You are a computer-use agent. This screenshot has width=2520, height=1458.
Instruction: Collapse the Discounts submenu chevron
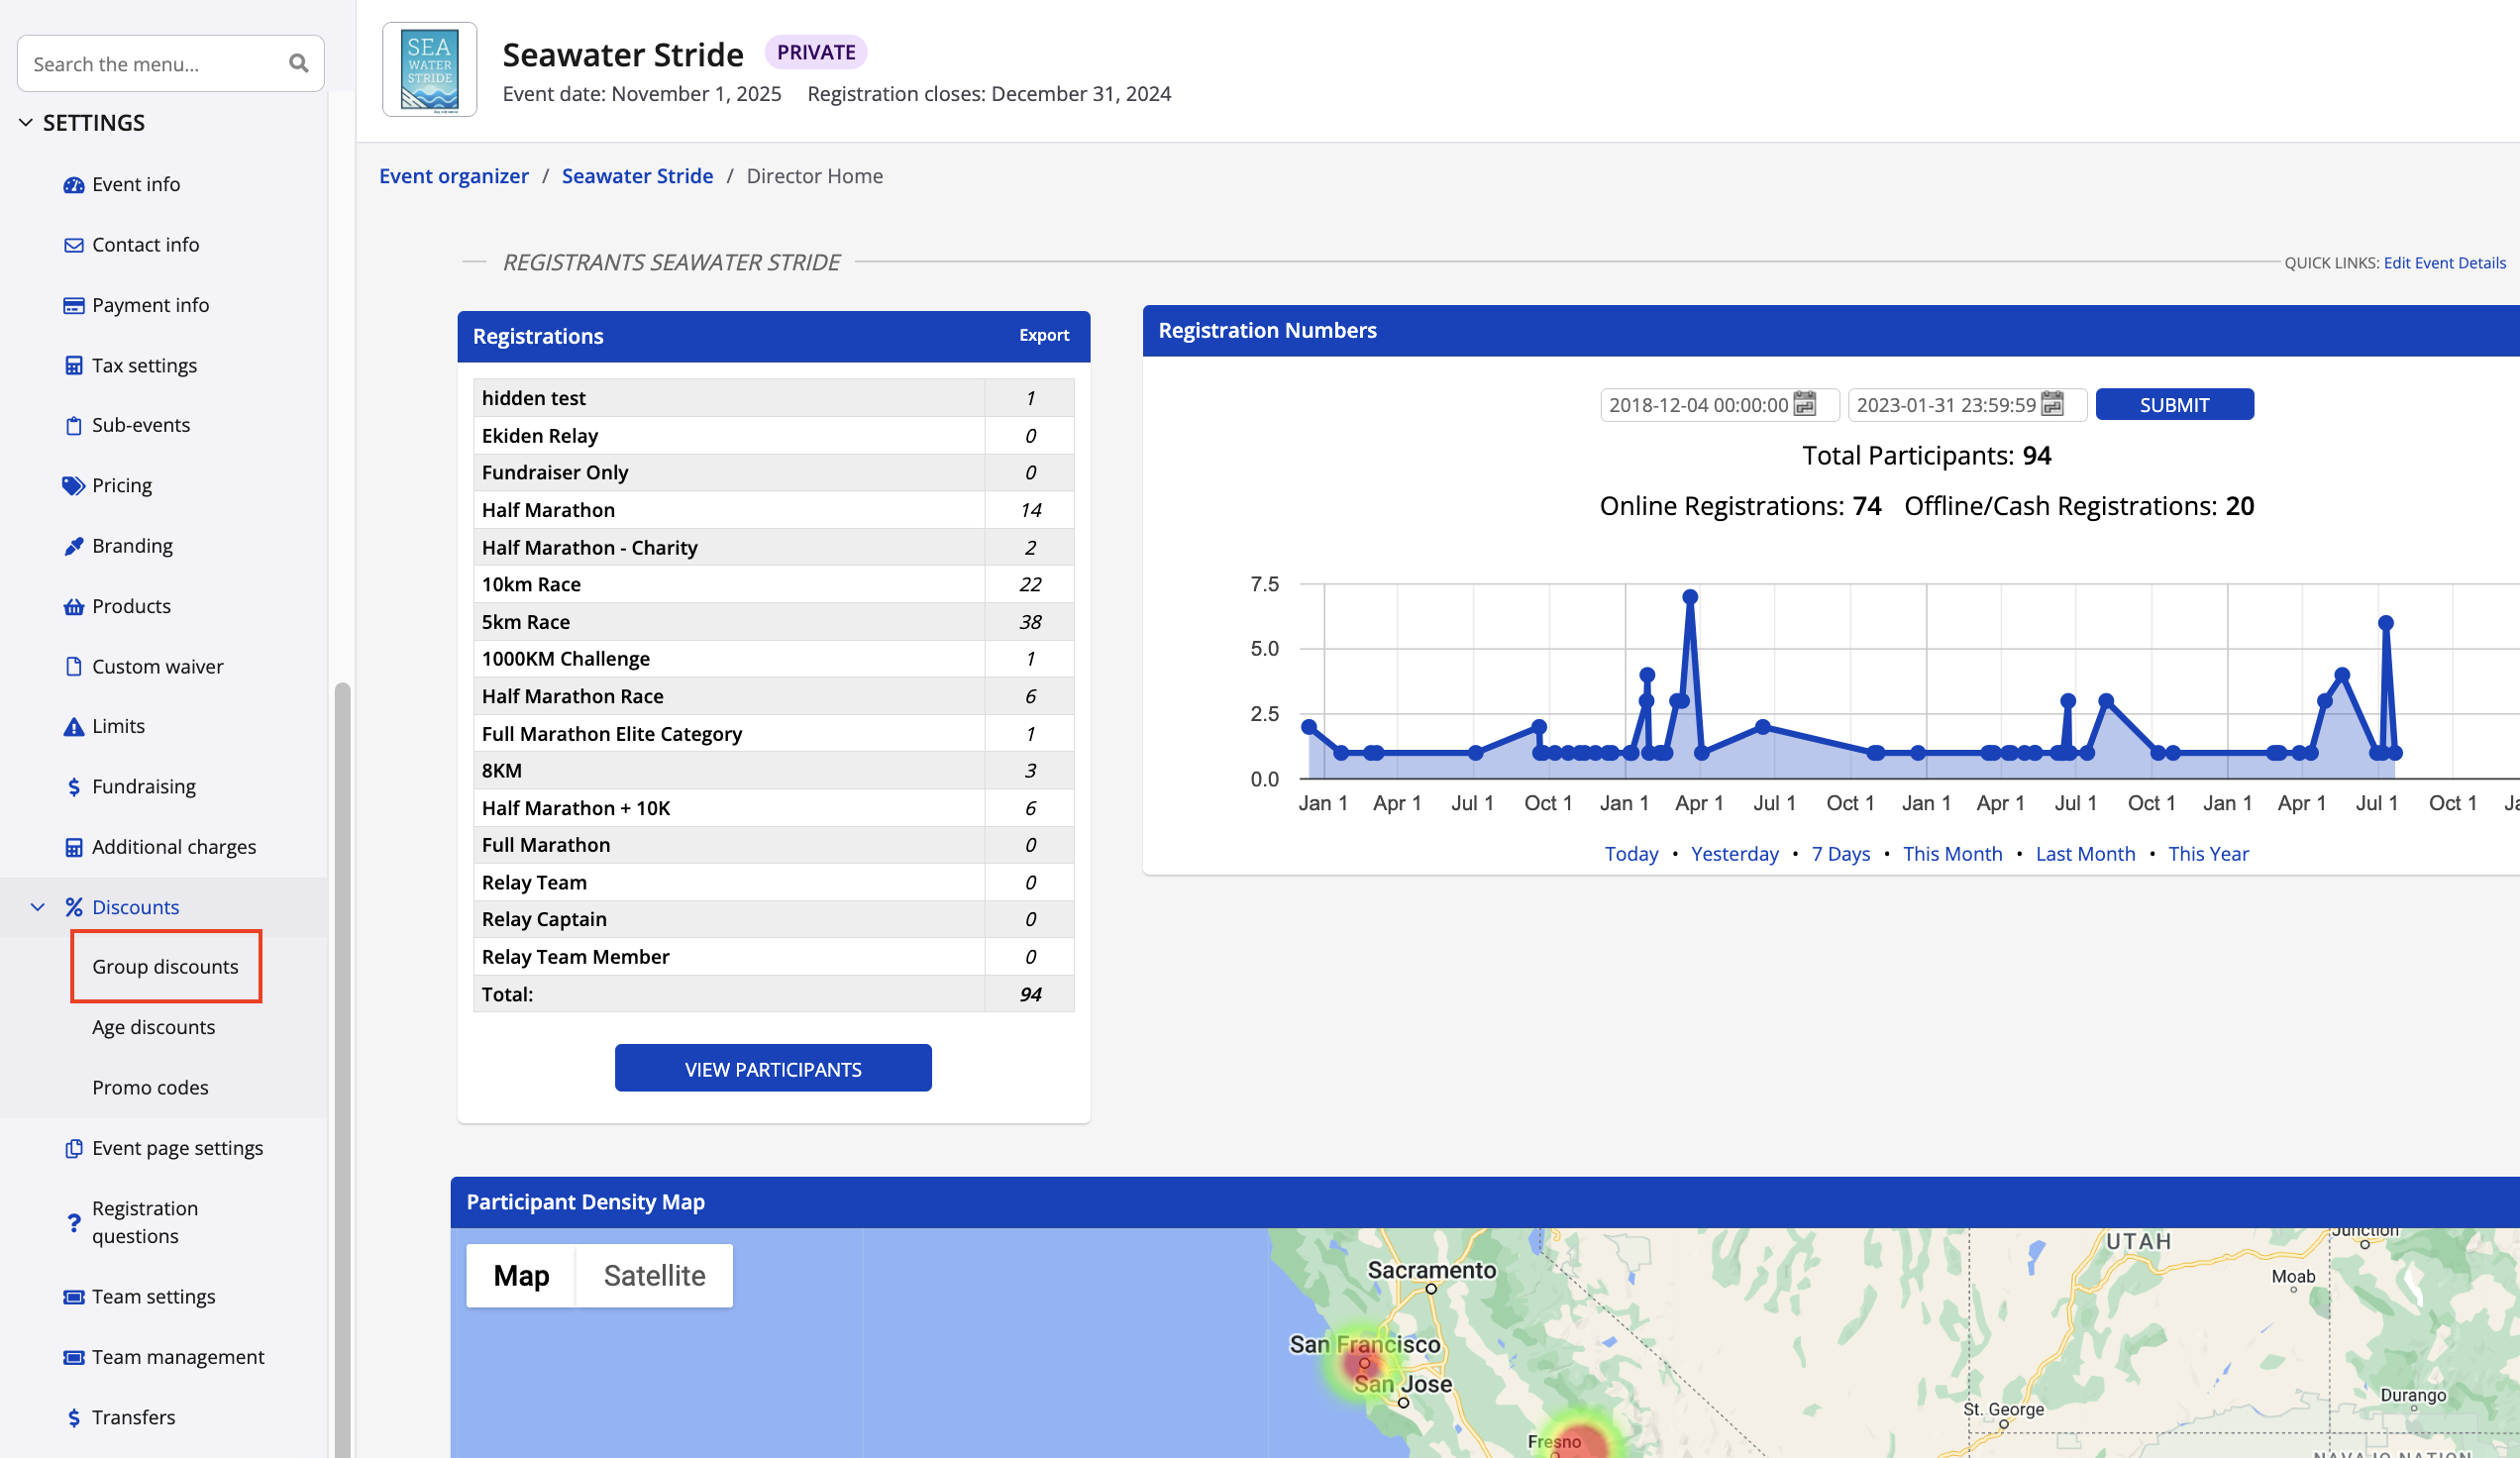[38, 907]
